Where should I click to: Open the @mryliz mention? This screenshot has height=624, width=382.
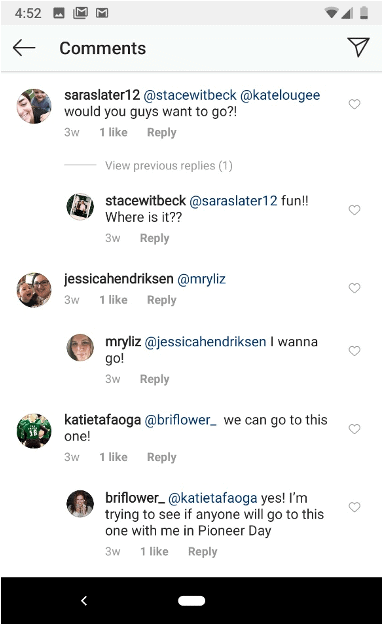click(x=201, y=279)
